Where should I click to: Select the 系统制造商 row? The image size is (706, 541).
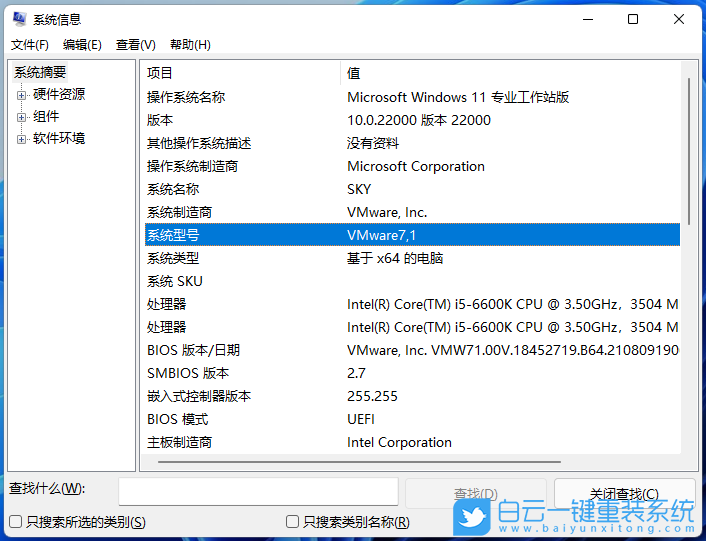point(412,212)
